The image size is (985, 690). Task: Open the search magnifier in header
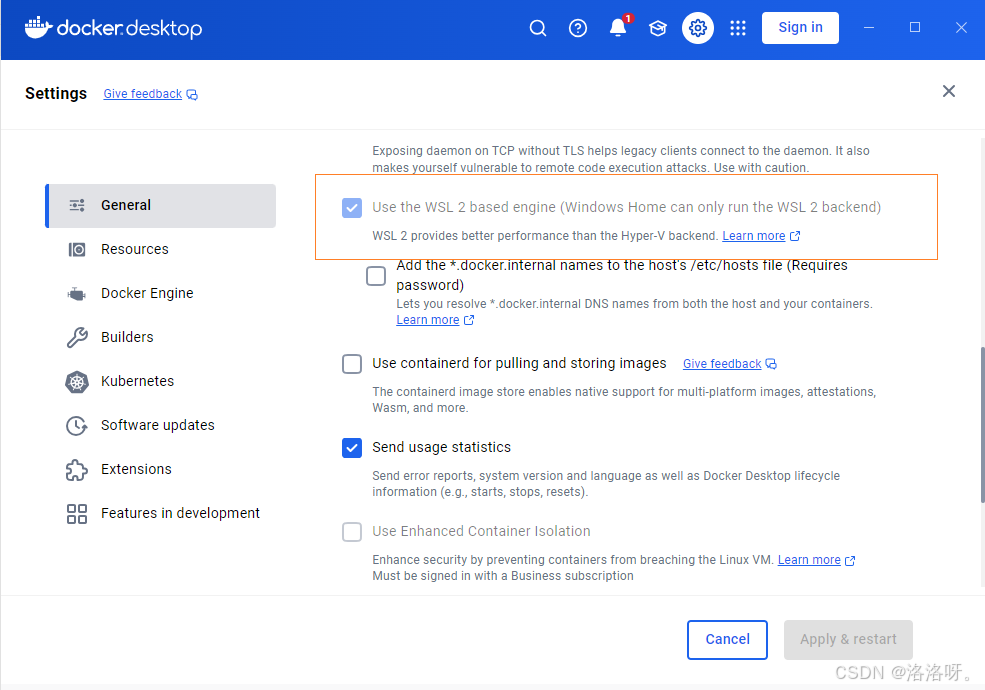pos(538,28)
